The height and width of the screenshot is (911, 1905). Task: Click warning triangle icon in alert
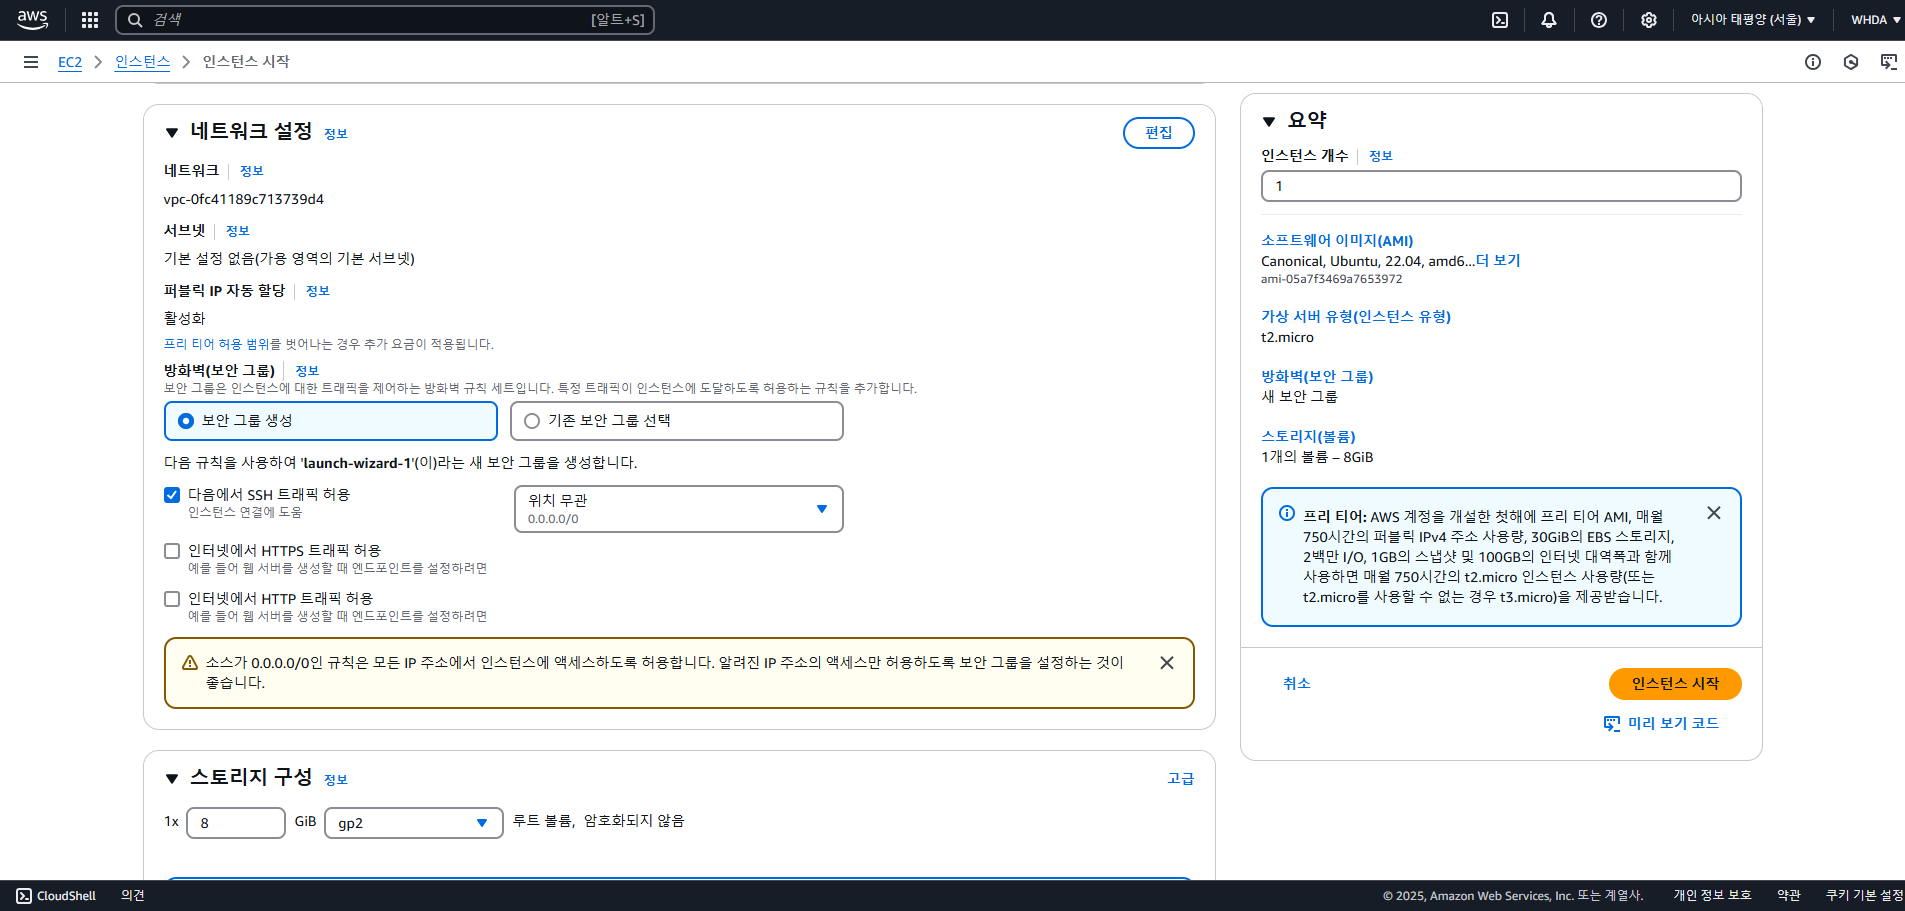[x=190, y=663]
